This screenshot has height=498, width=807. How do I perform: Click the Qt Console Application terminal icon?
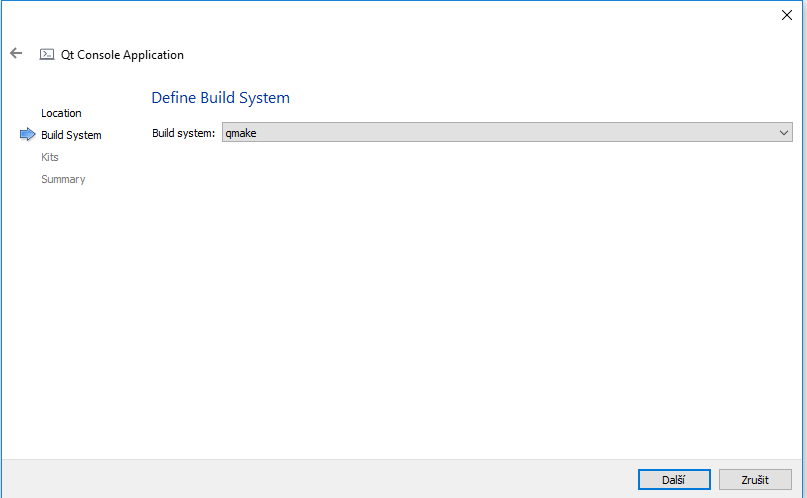coord(47,55)
